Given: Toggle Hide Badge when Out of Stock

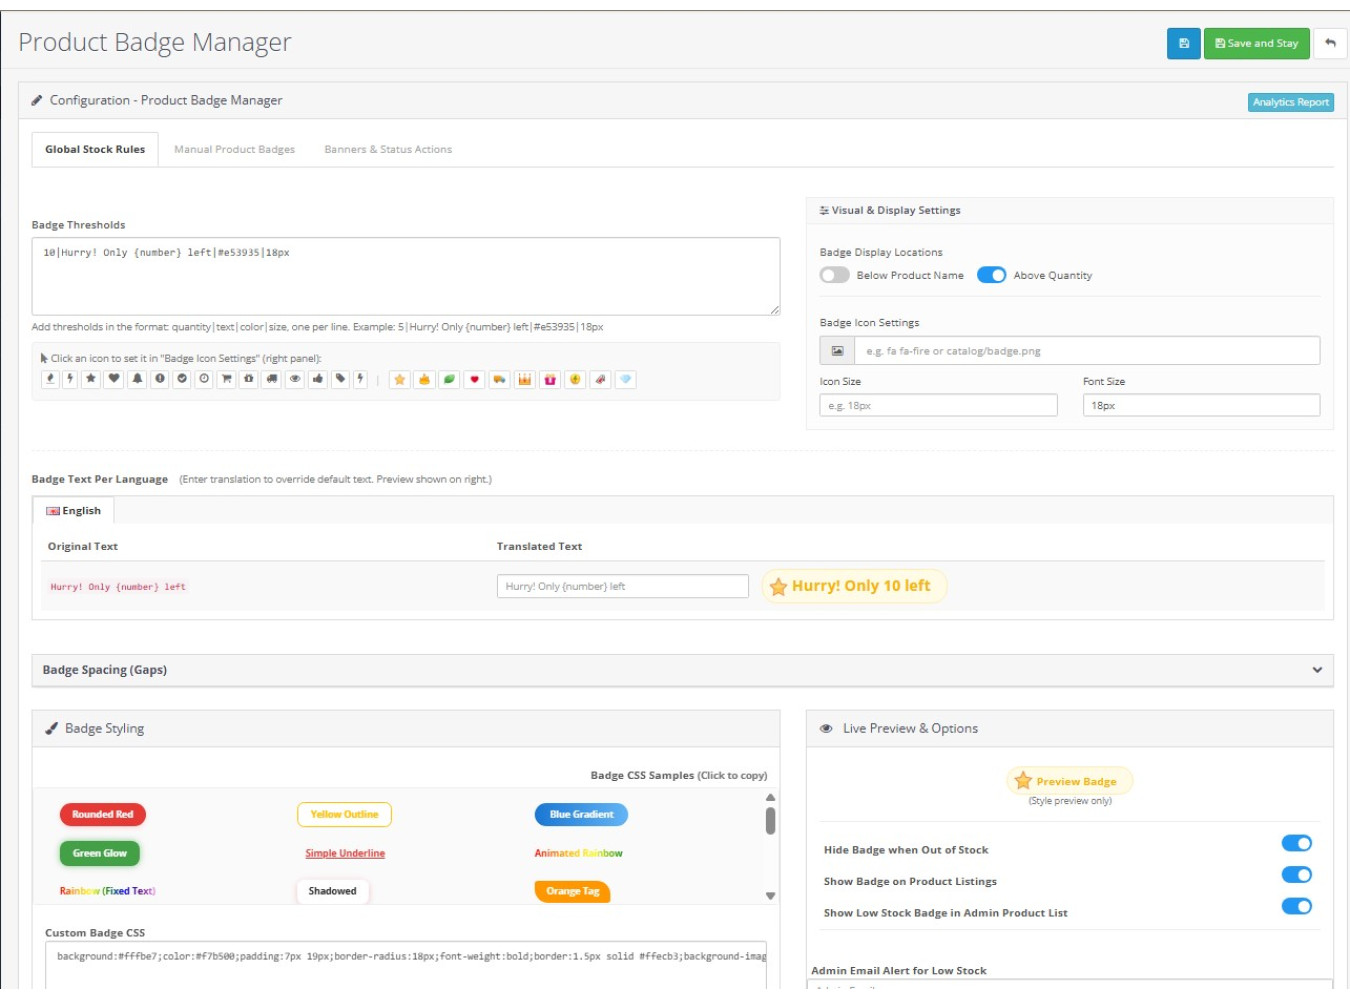Looking at the screenshot, I should click(x=1296, y=844).
